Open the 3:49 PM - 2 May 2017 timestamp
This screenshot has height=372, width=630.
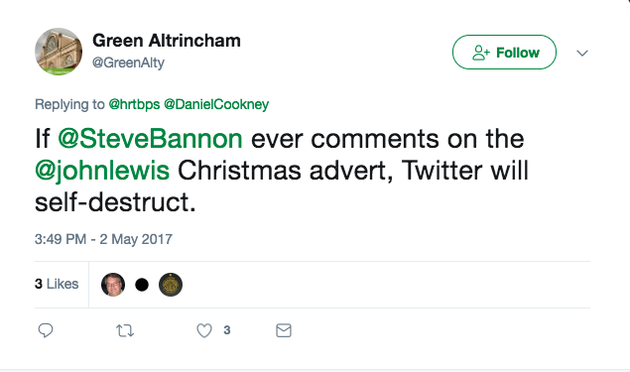click(x=103, y=239)
